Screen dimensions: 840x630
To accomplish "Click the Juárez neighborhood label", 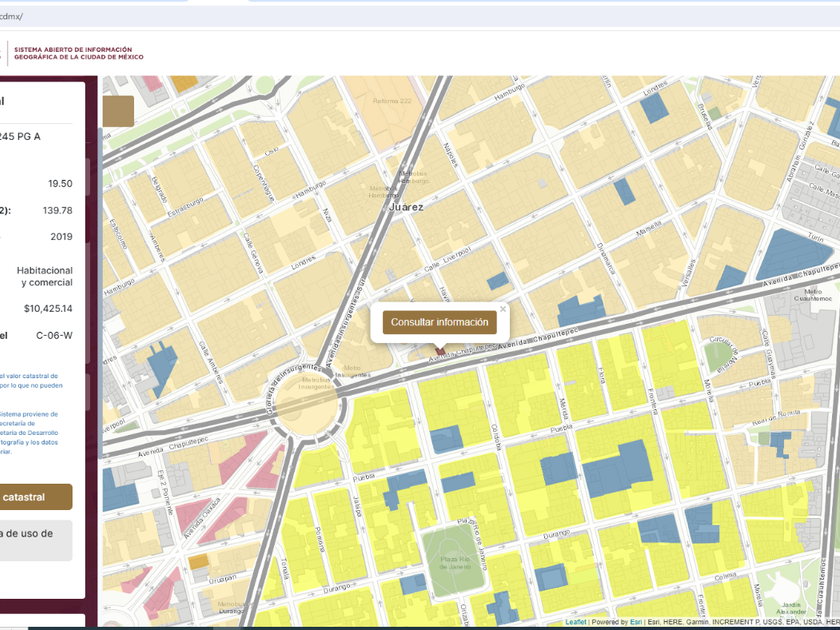I will coord(407,207).
